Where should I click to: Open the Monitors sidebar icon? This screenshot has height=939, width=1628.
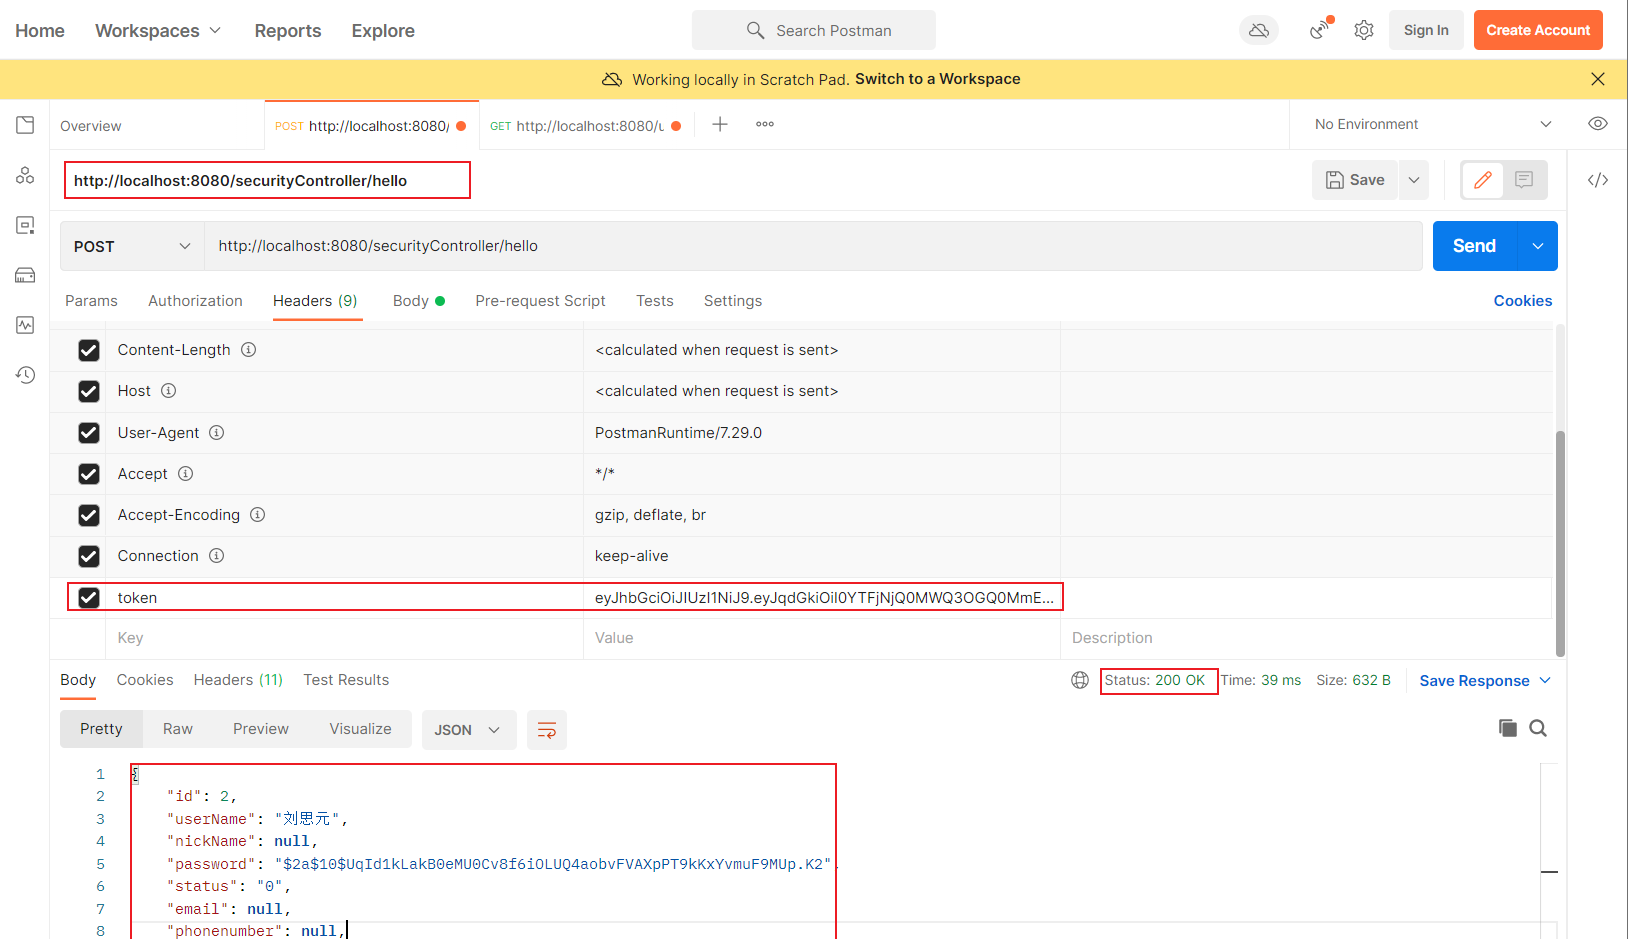25,325
